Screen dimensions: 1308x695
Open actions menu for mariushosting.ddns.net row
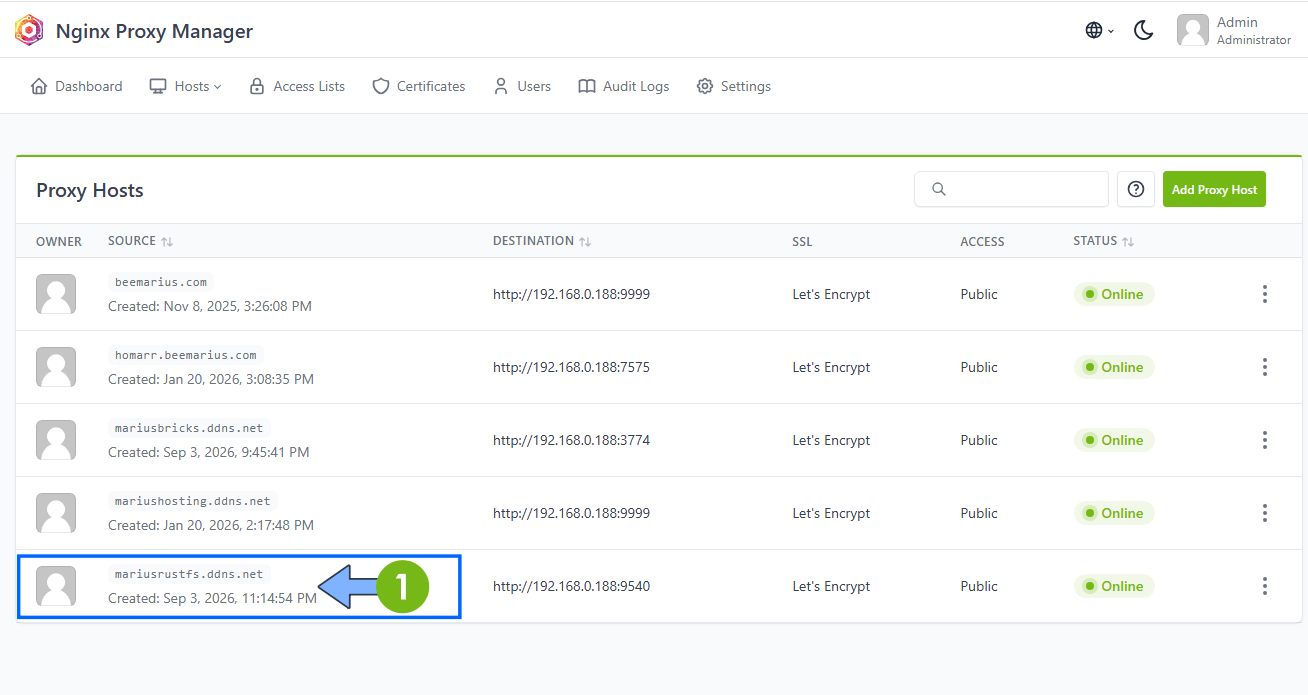pyautogui.click(x=1265, y=513)
